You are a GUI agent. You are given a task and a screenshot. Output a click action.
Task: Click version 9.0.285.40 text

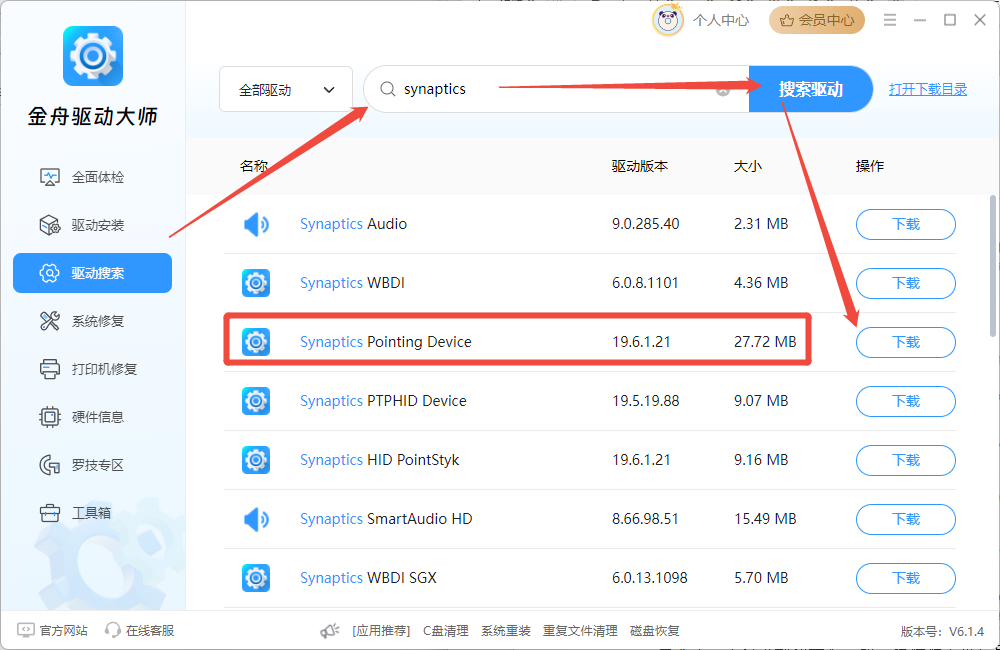[645, 224]
